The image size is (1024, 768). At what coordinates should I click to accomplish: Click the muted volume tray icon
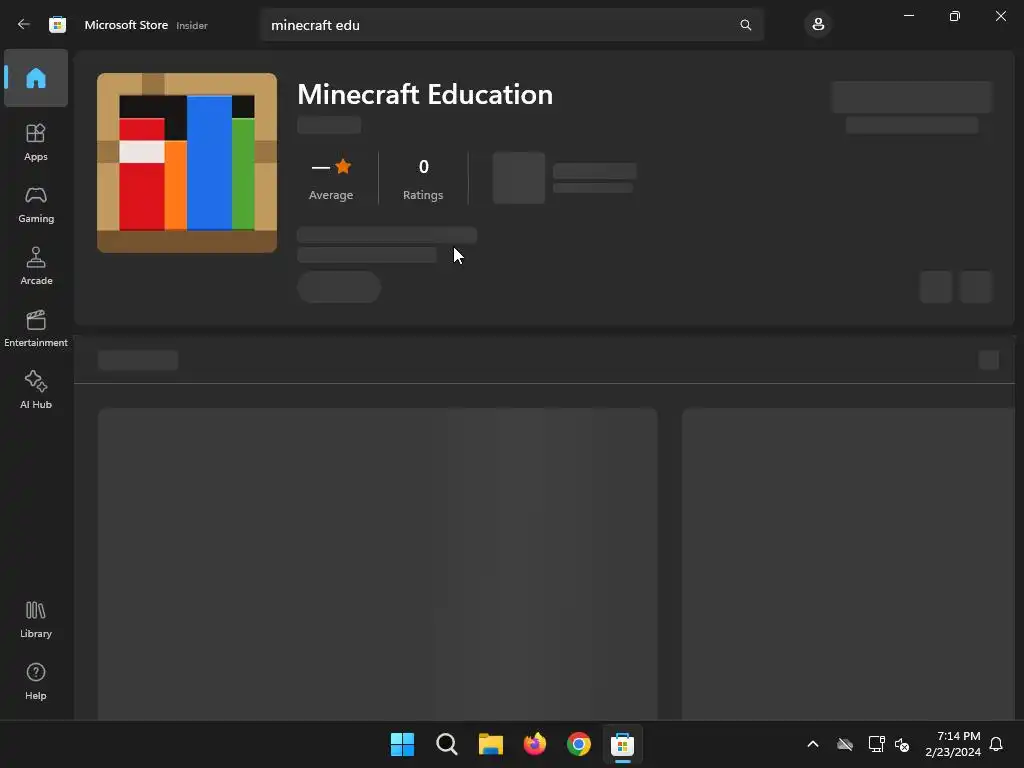click(x=902, y=744)
